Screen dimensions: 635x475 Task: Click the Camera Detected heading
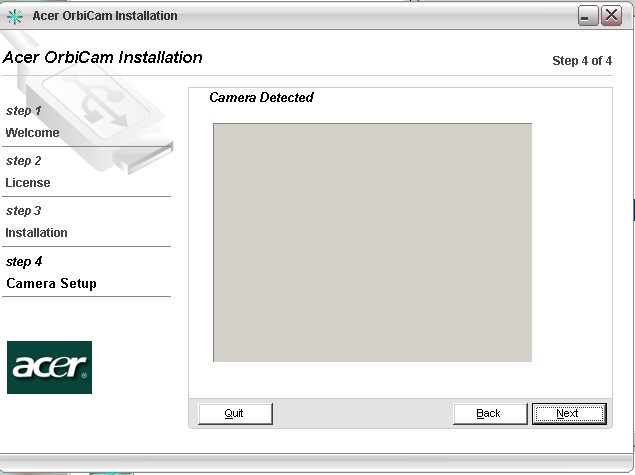pos(262,98)
